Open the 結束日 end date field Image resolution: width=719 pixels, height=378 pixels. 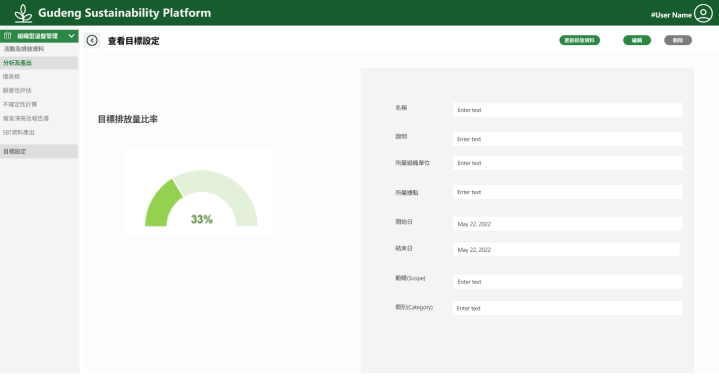point(566,250)
